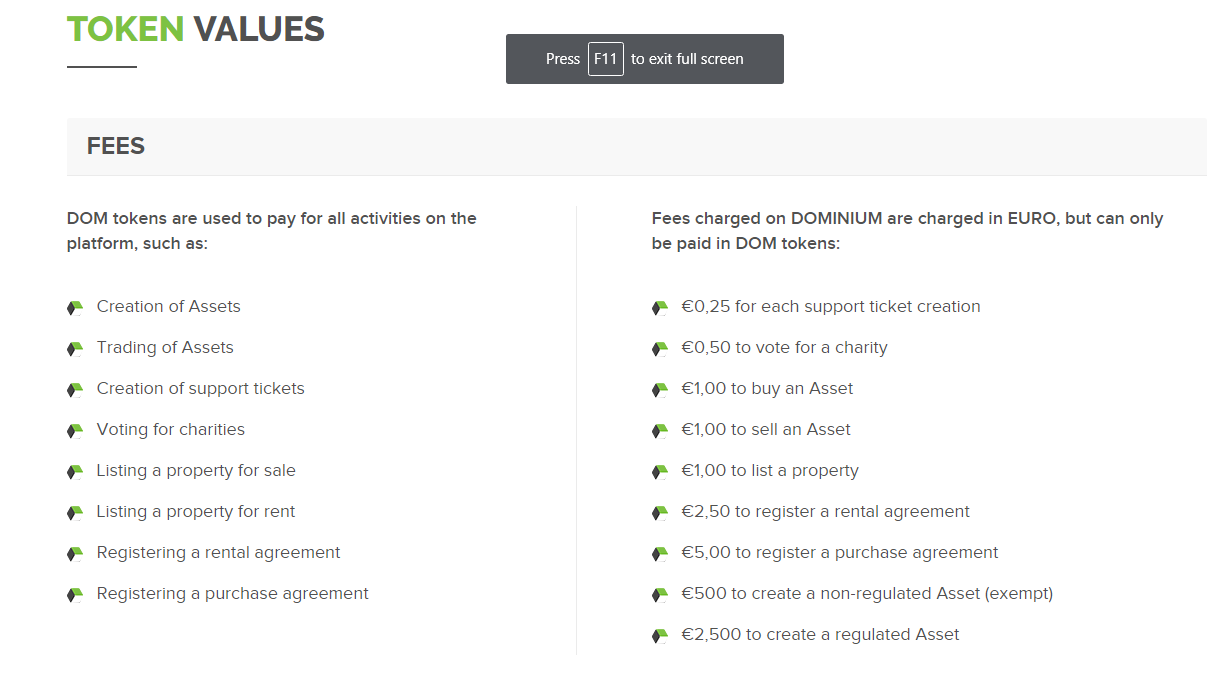Screen dimensions: 1226x677
Task: Select the '€1,00 to sell an Asset' line
Action: pyautogui.click(x=766, y=430)
